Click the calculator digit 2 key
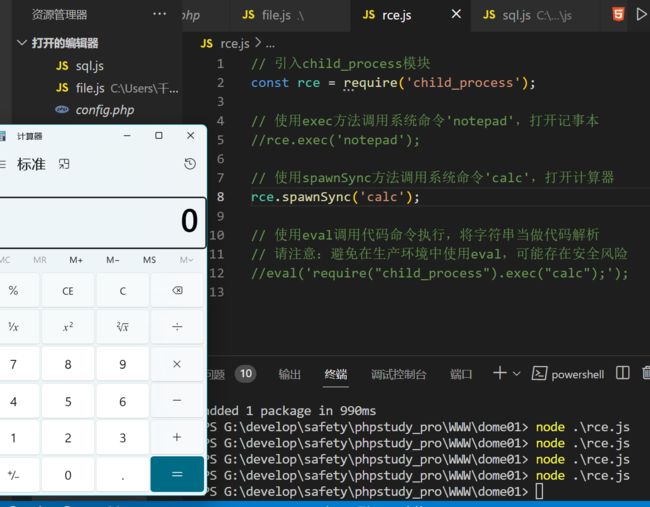Viewport: 650px width, 507px height. click(x=68, y=437)
